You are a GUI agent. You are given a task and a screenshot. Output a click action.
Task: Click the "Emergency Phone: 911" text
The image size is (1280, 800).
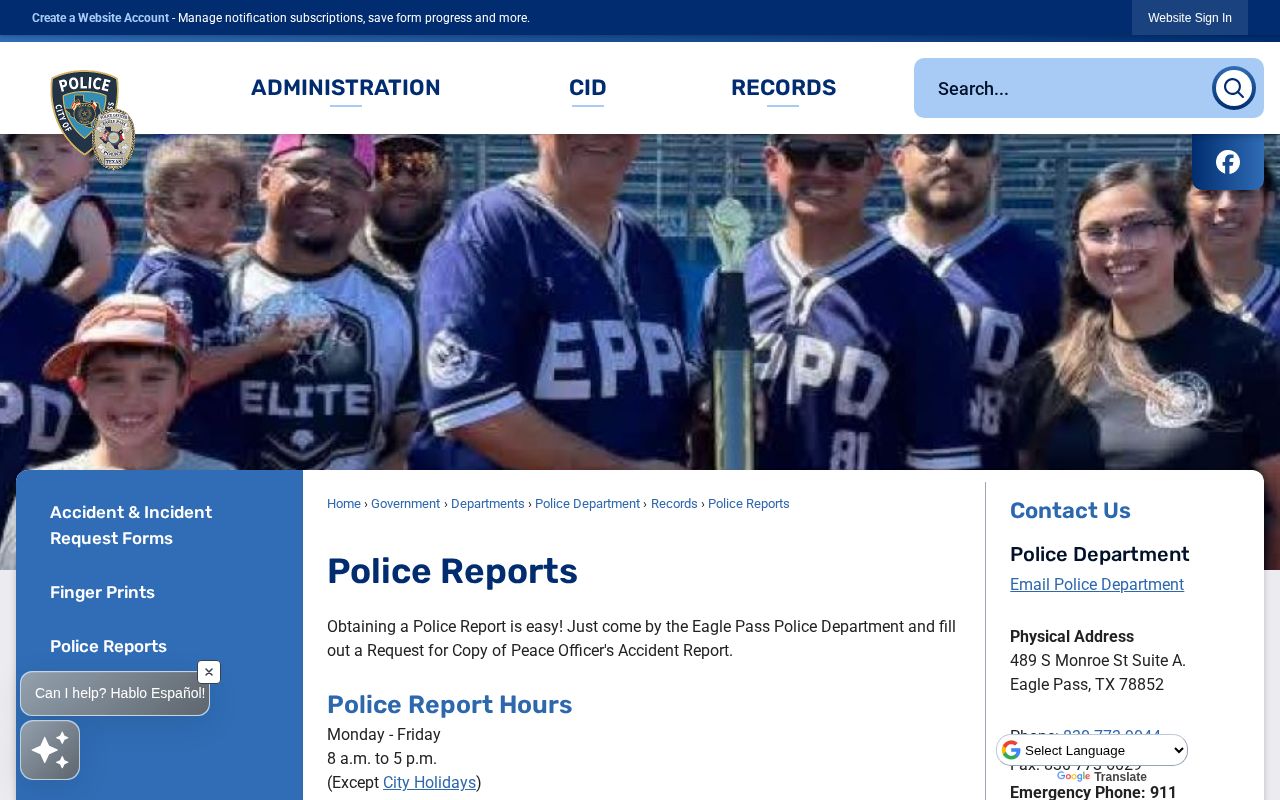tap(1093, 792)
